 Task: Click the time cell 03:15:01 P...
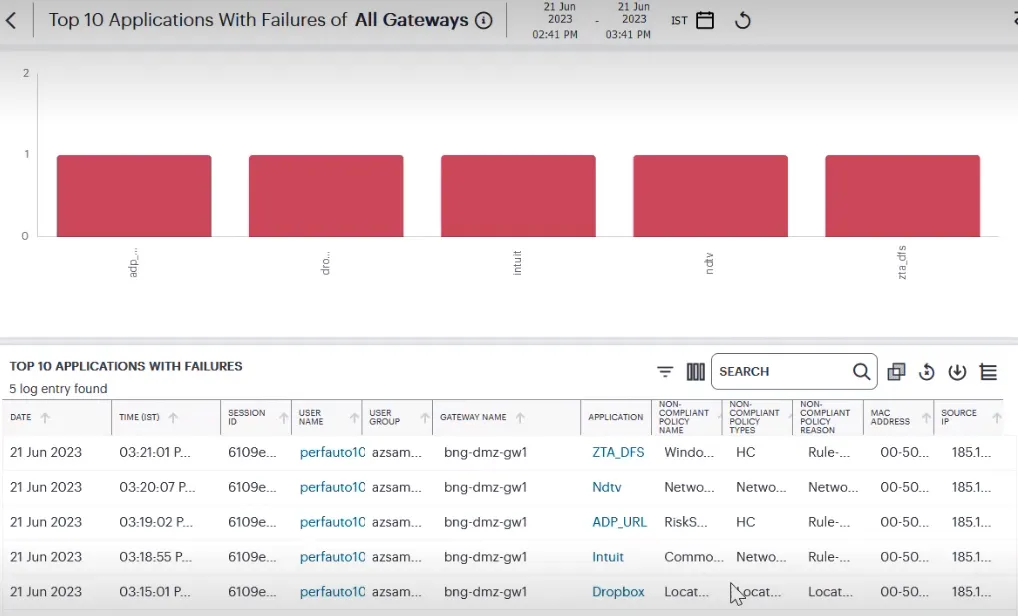click(155, 592)
